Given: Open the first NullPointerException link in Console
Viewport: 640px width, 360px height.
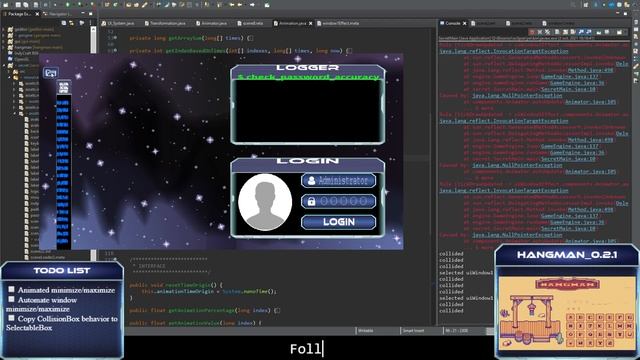Looking at the screenshot, I should pos(517,96).
